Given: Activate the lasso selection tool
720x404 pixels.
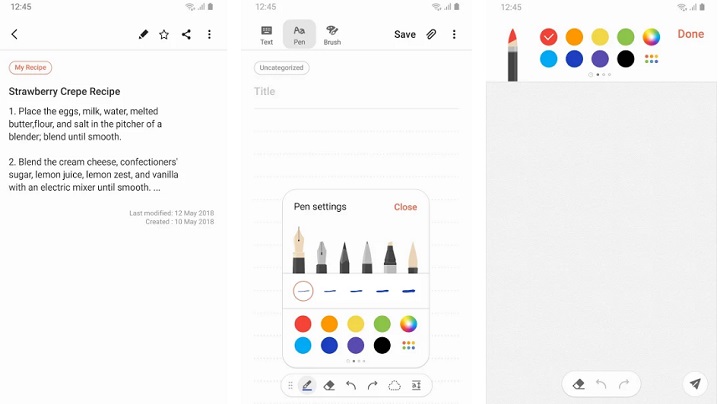Looking at the screenshot, I should tap(394, 386).
